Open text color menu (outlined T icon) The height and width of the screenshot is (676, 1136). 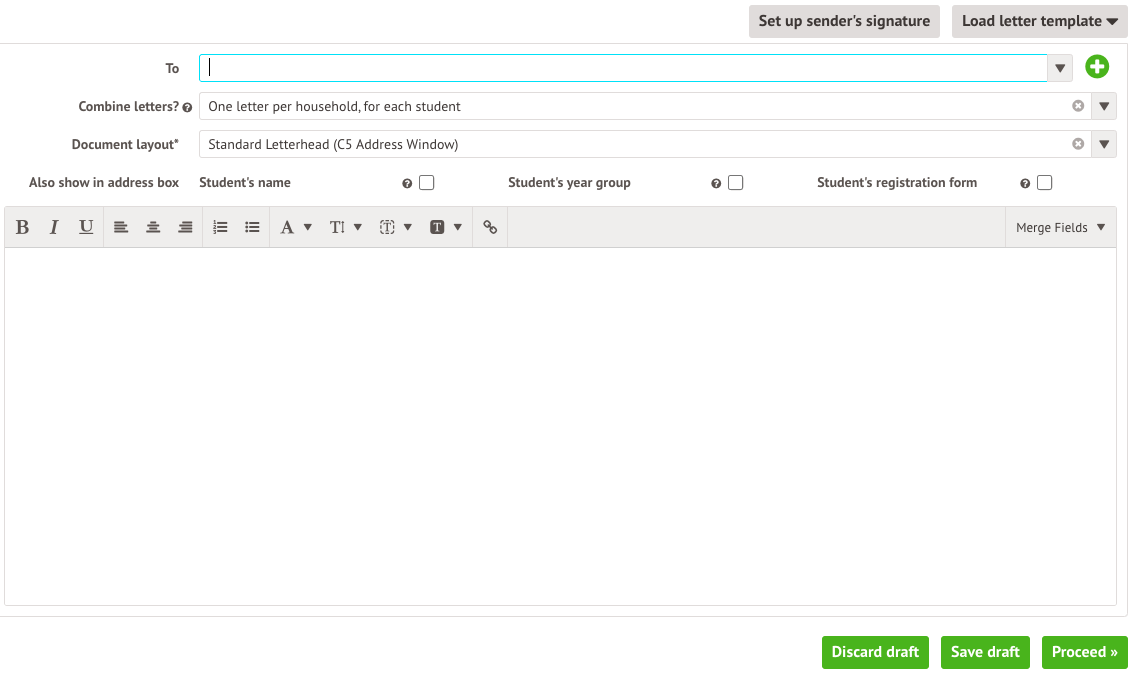pyautogui.click(x=396, y=228)
